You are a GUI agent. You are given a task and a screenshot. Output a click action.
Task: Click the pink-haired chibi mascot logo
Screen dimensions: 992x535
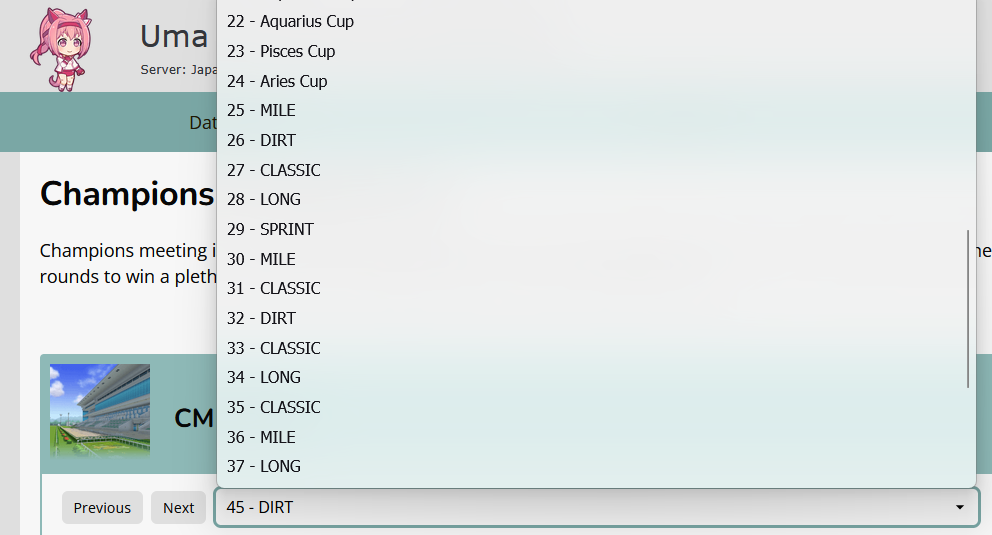pos(61,49)
